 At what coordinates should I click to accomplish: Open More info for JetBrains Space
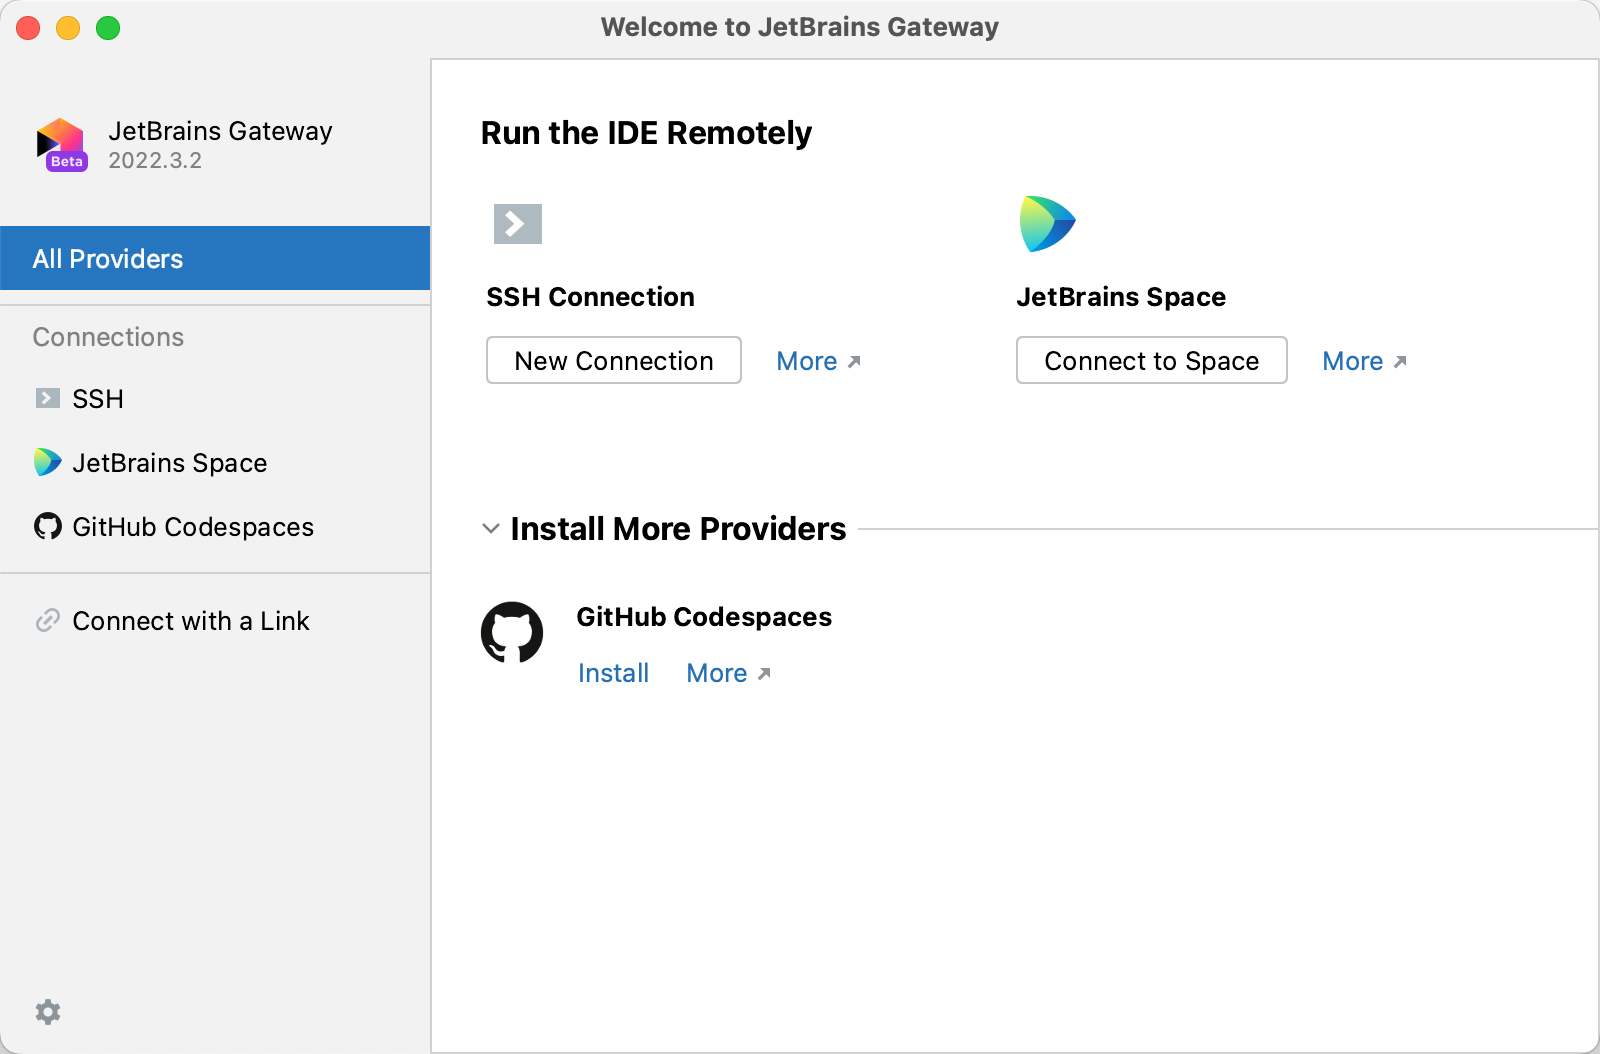pyautogui.click(x=1353, y=361)
